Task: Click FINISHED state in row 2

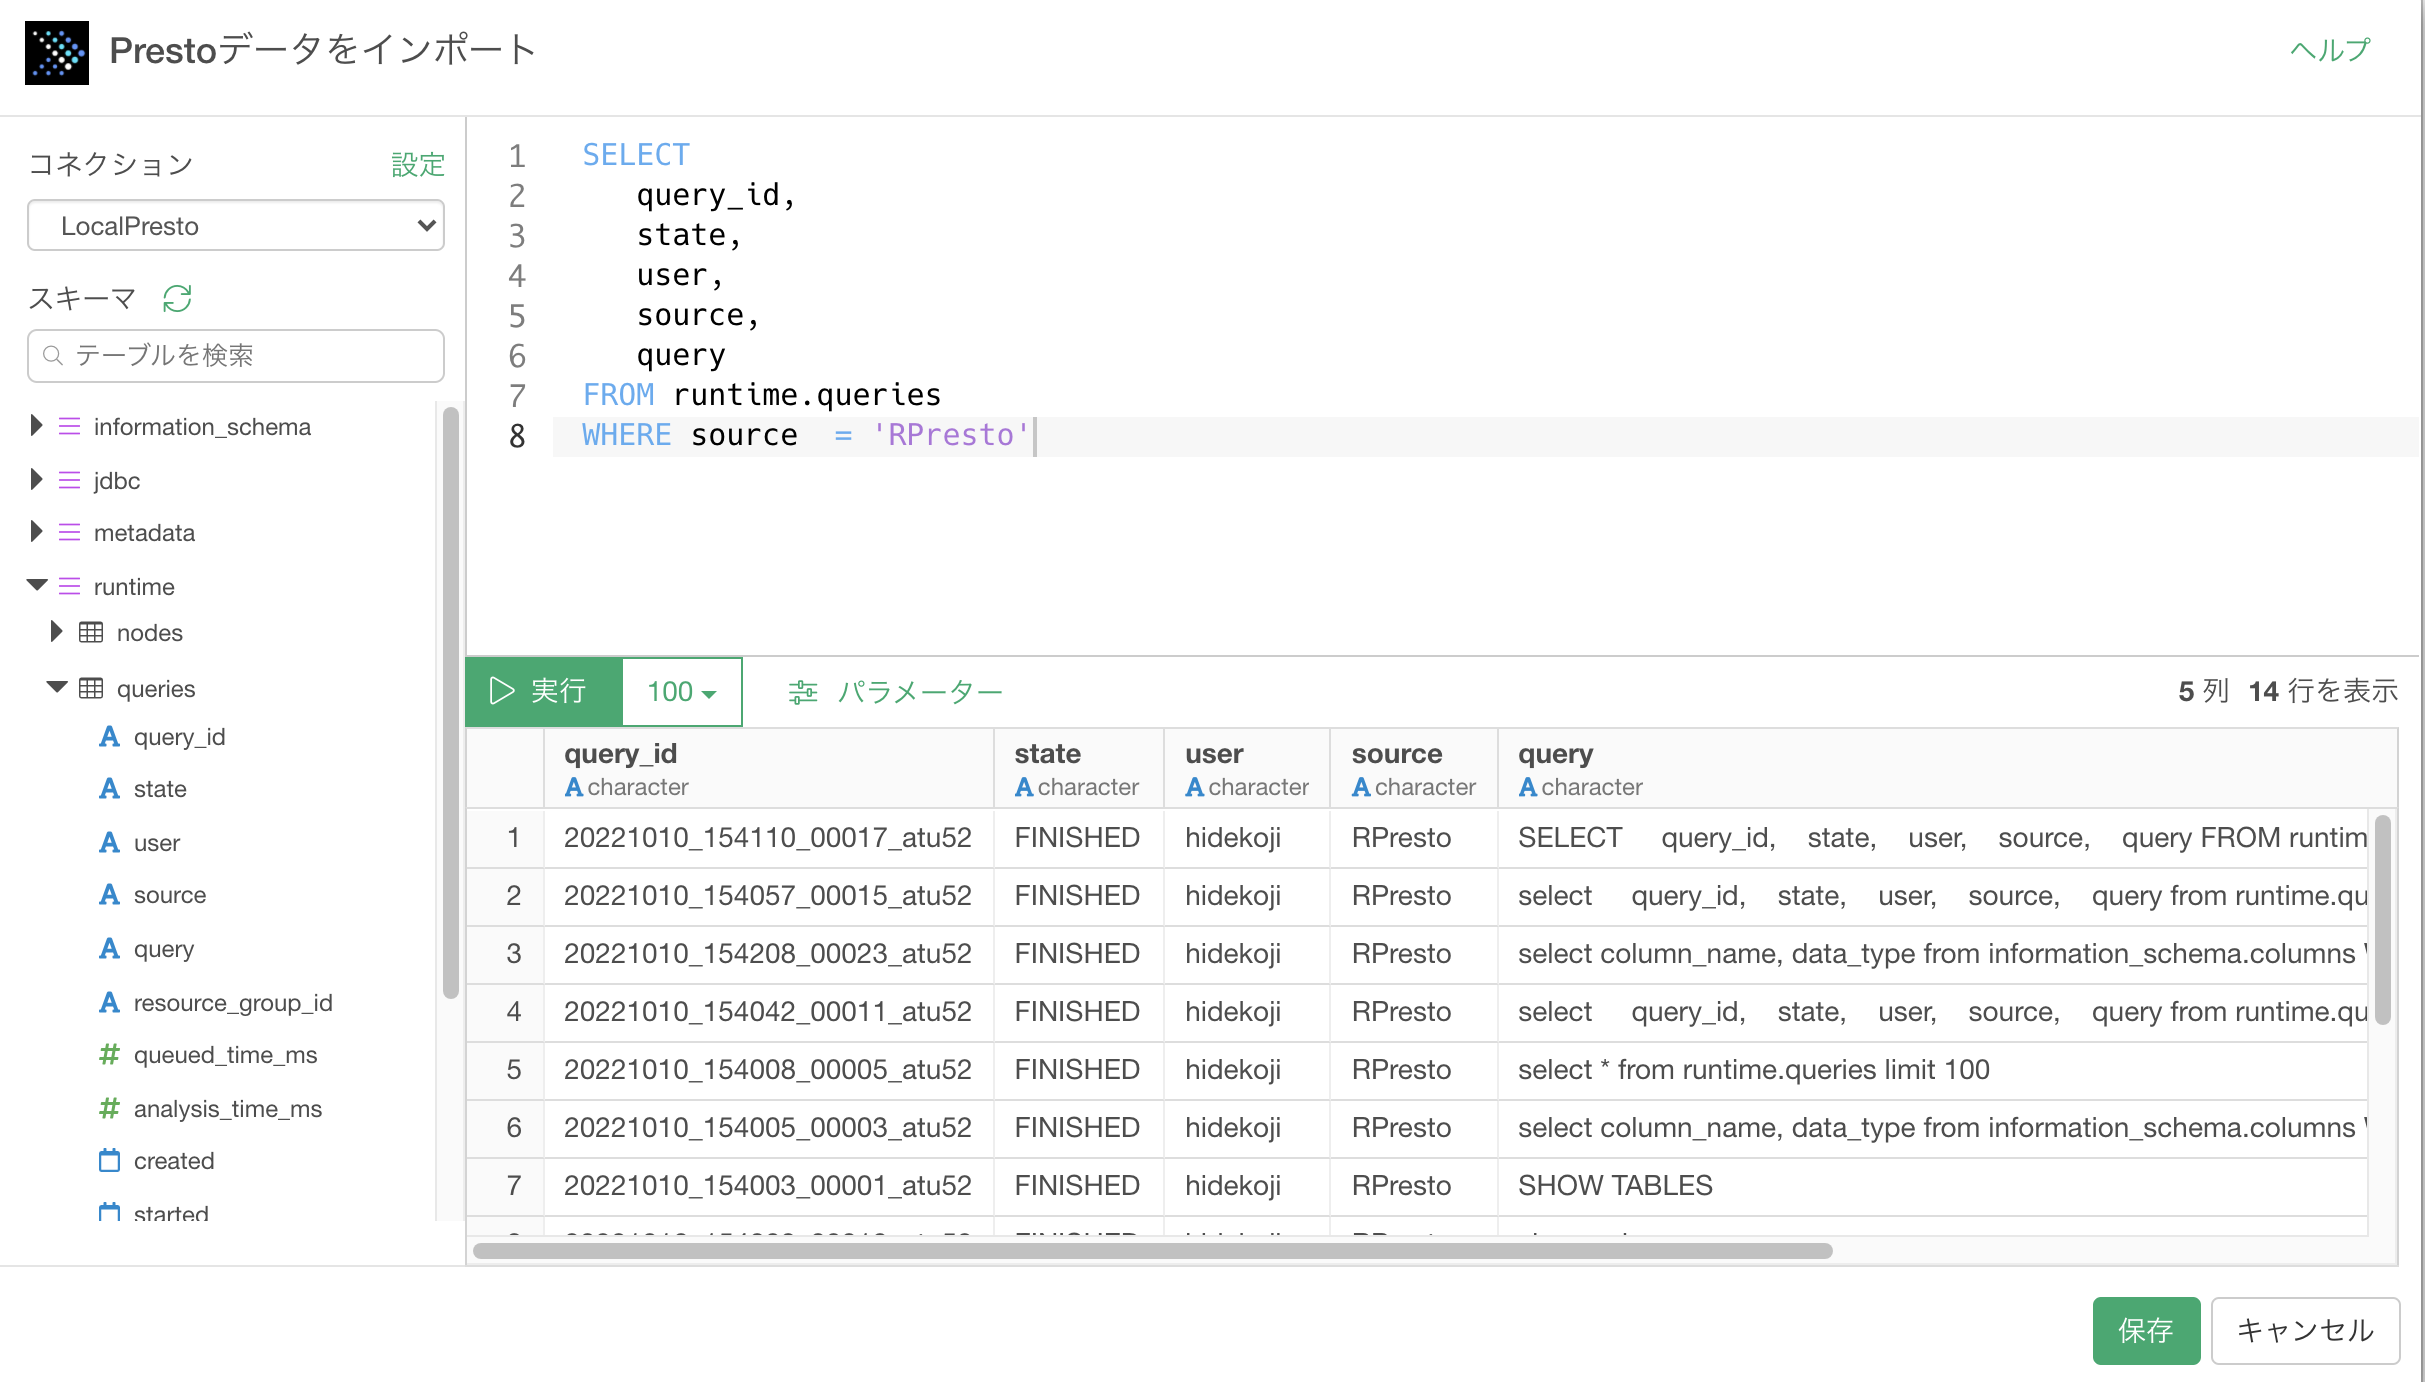Action: click(x=1077, y=896)
